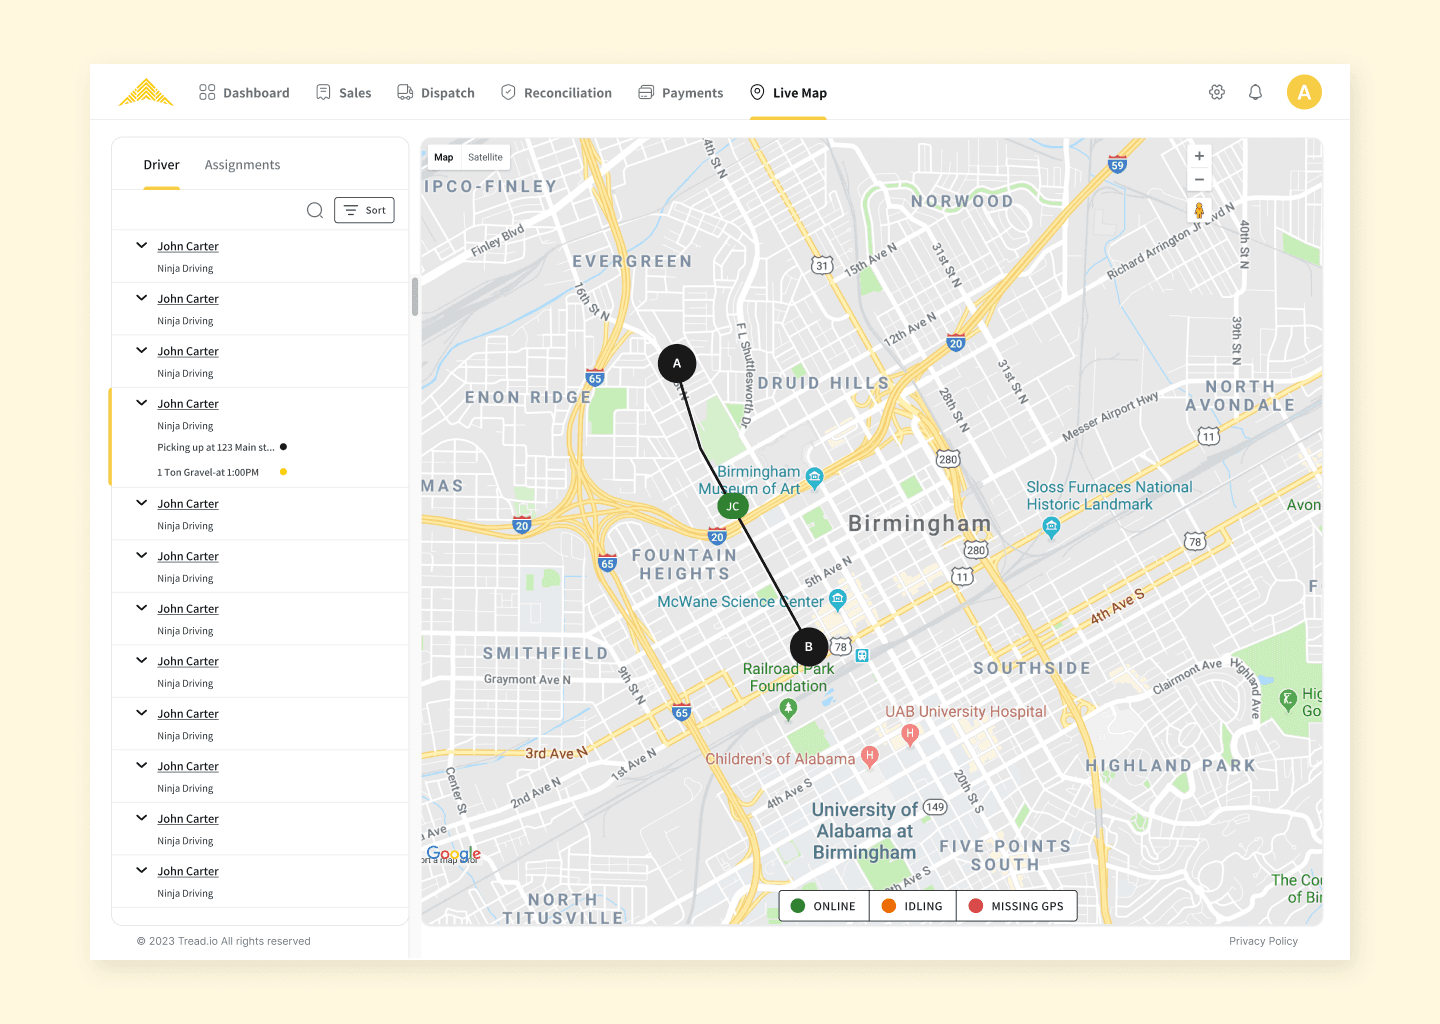1440x1024 pixels.
Task: Switch map to Map view
Action: point(444,157)
